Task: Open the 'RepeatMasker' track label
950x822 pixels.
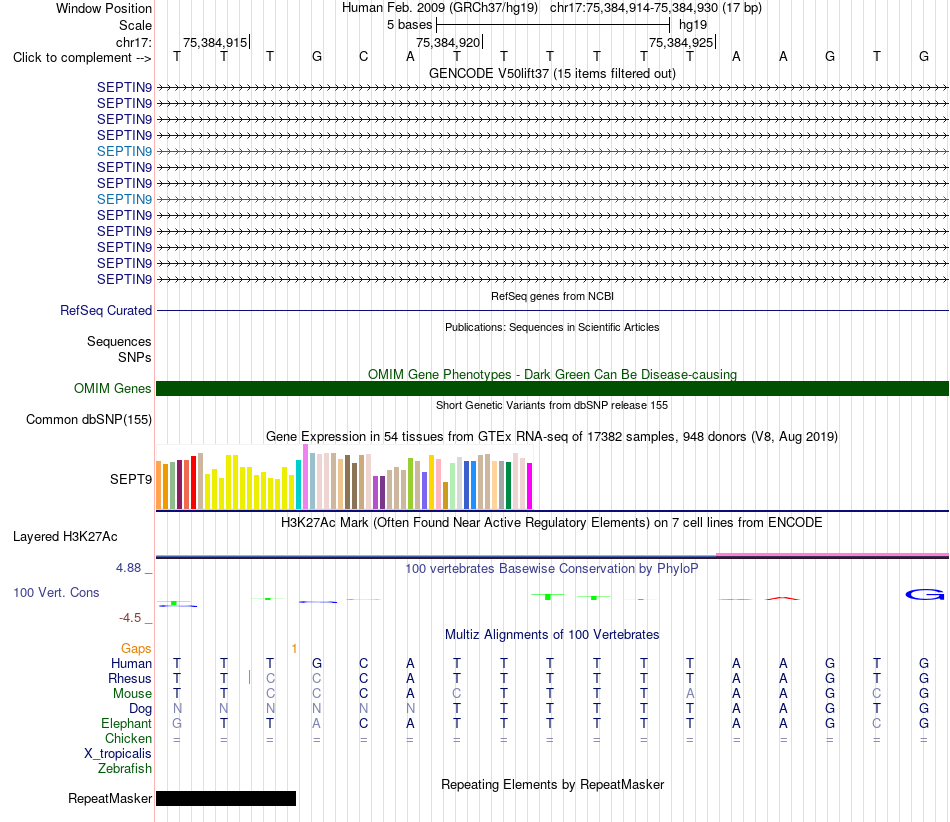Action: point(110,799)
